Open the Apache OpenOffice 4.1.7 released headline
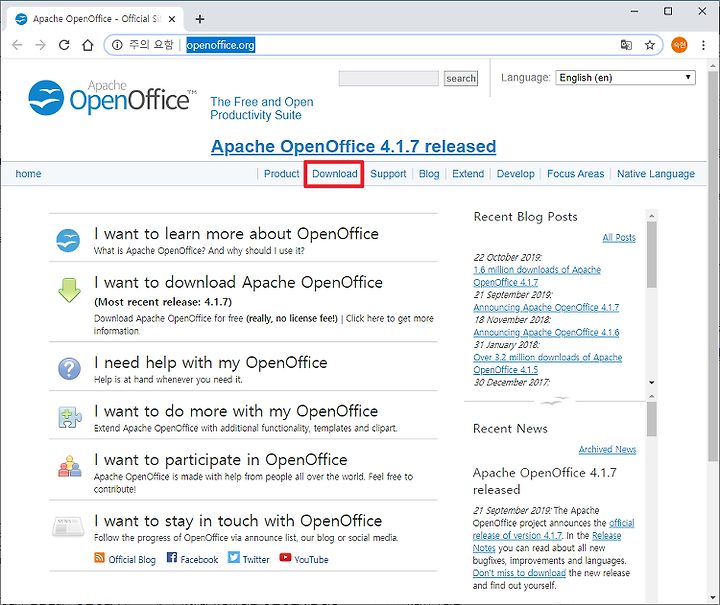The height and width of the screenshot is (605, 720). pos(354,146)
